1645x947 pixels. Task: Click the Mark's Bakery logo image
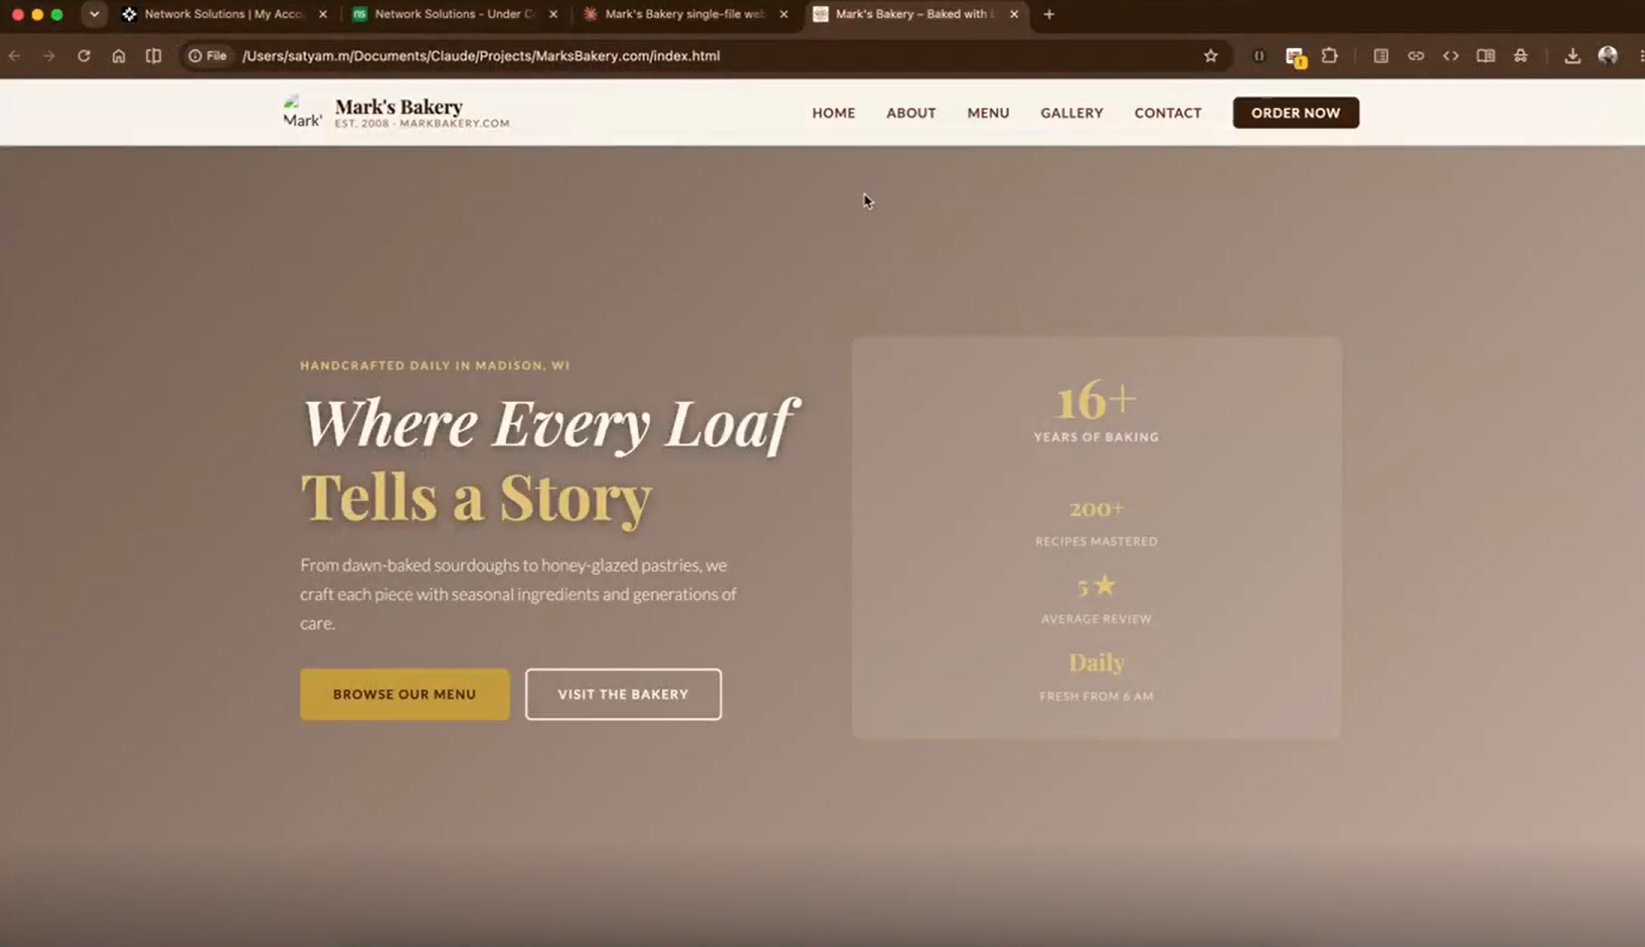(302, 112)
